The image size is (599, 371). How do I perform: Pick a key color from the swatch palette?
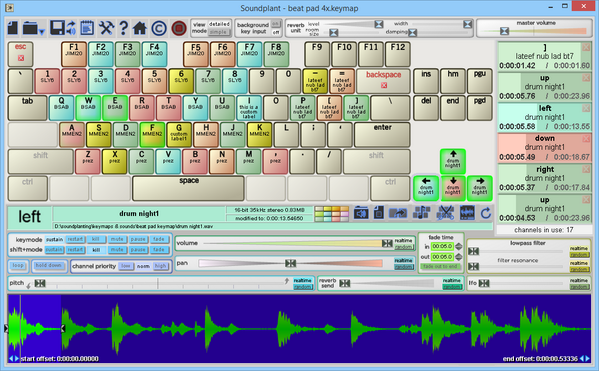332,214
